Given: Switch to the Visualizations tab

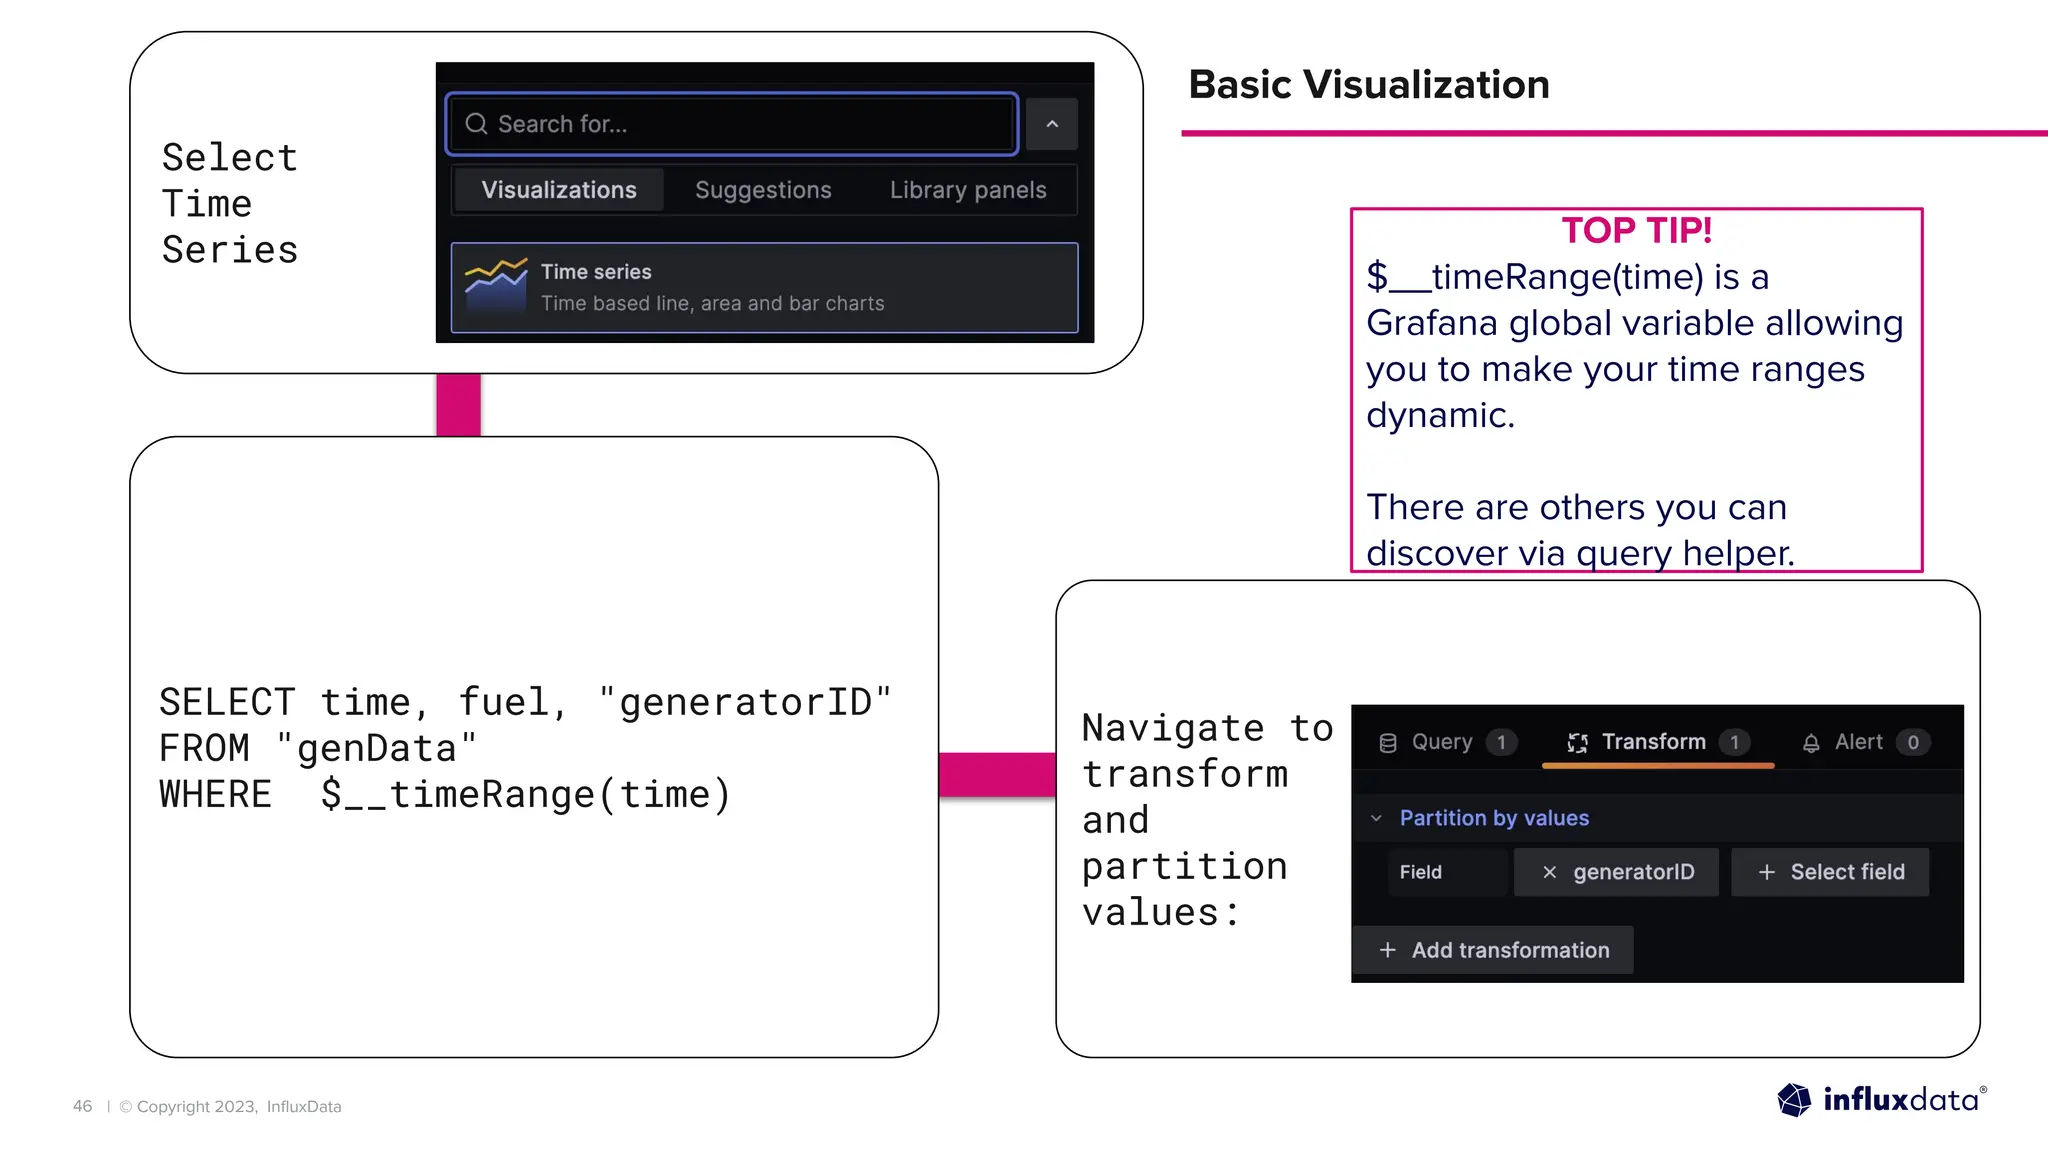Looking at the screenshot, I should [x=559, y=190].
